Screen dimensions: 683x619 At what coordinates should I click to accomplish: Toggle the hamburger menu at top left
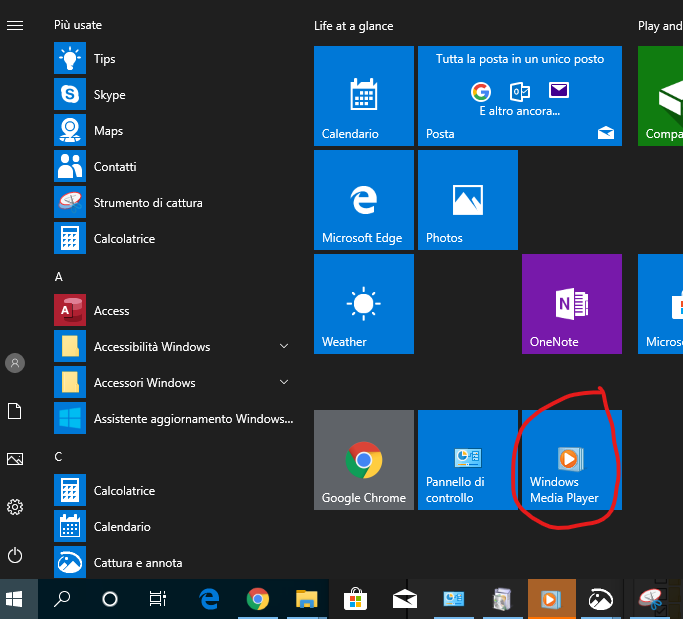pos(15,25)
